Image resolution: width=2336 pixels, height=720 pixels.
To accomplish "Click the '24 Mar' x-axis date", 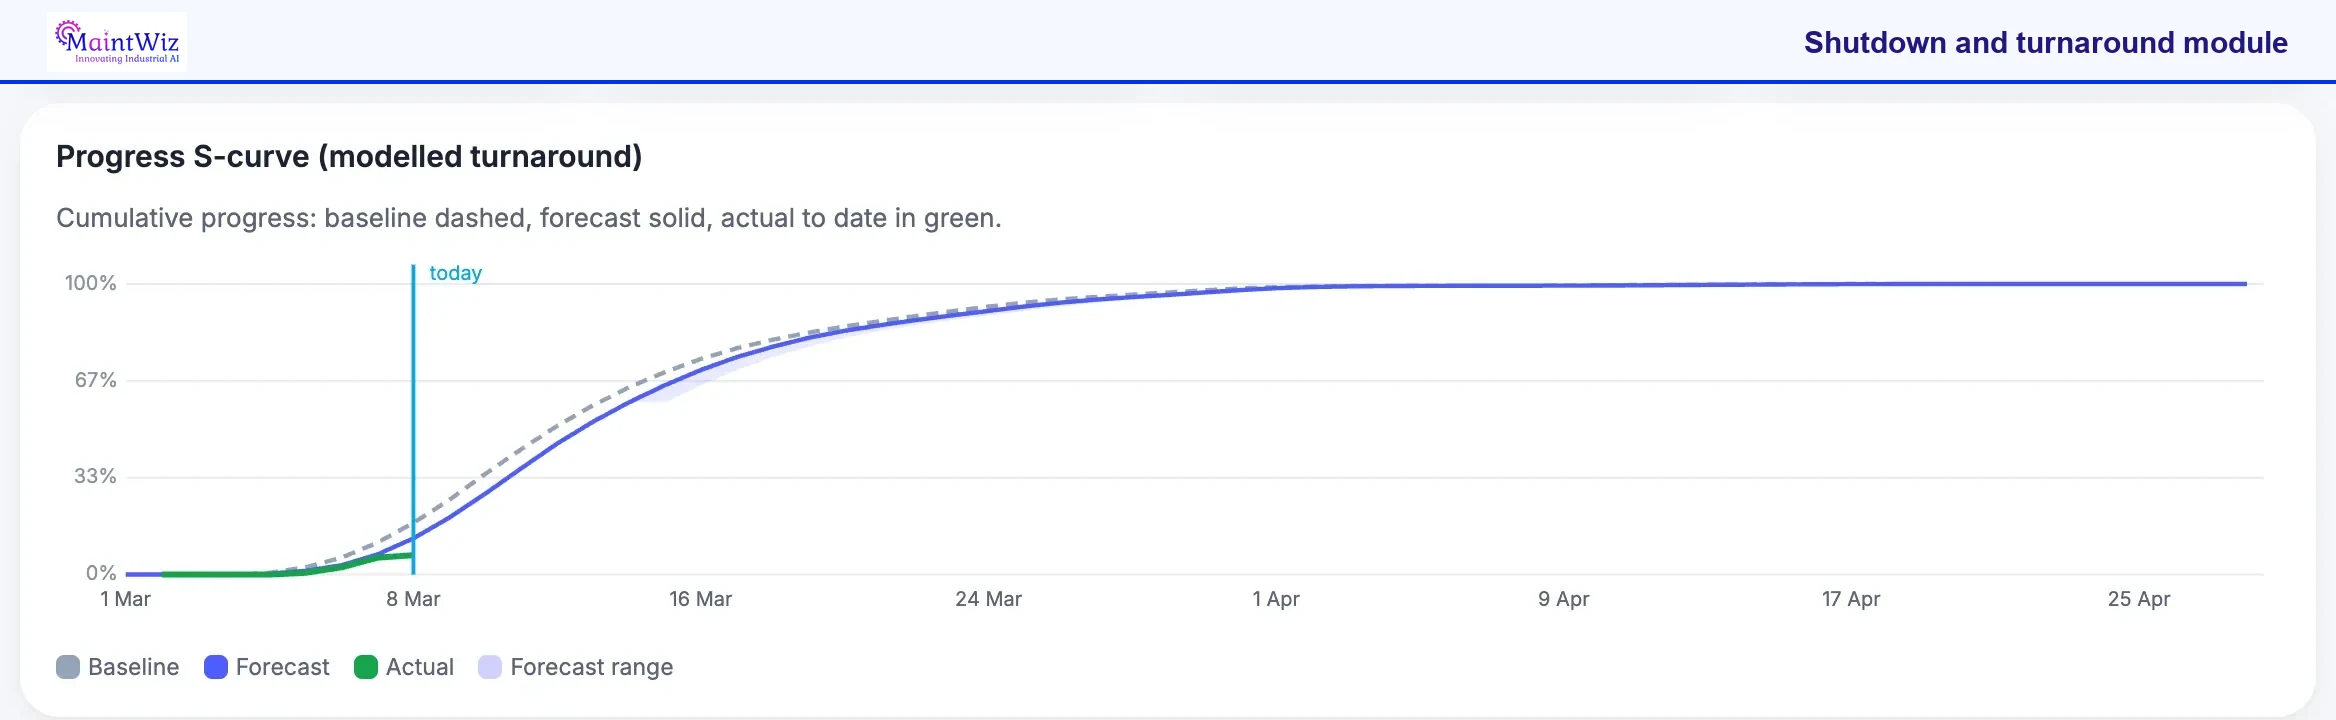I will (x=989, y=599).
